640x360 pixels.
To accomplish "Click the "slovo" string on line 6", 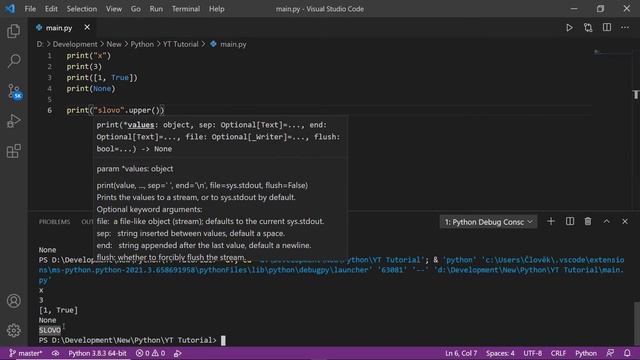I will tap(109, 110).
